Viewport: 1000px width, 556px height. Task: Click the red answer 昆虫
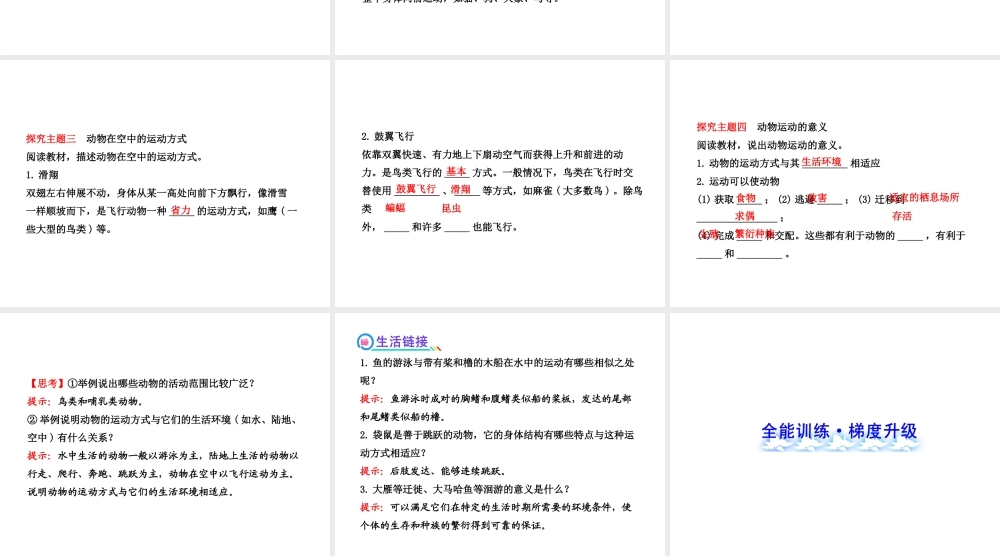[x=452, y=208]
